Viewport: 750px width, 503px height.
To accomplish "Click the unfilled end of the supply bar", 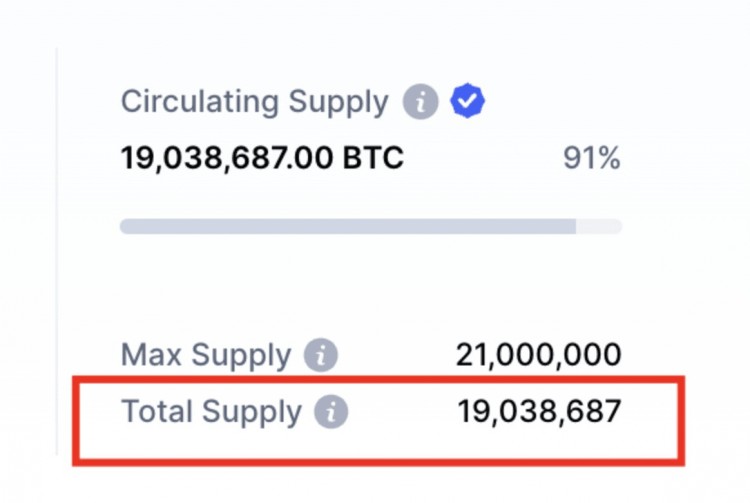I will click(x=600, y=226).
